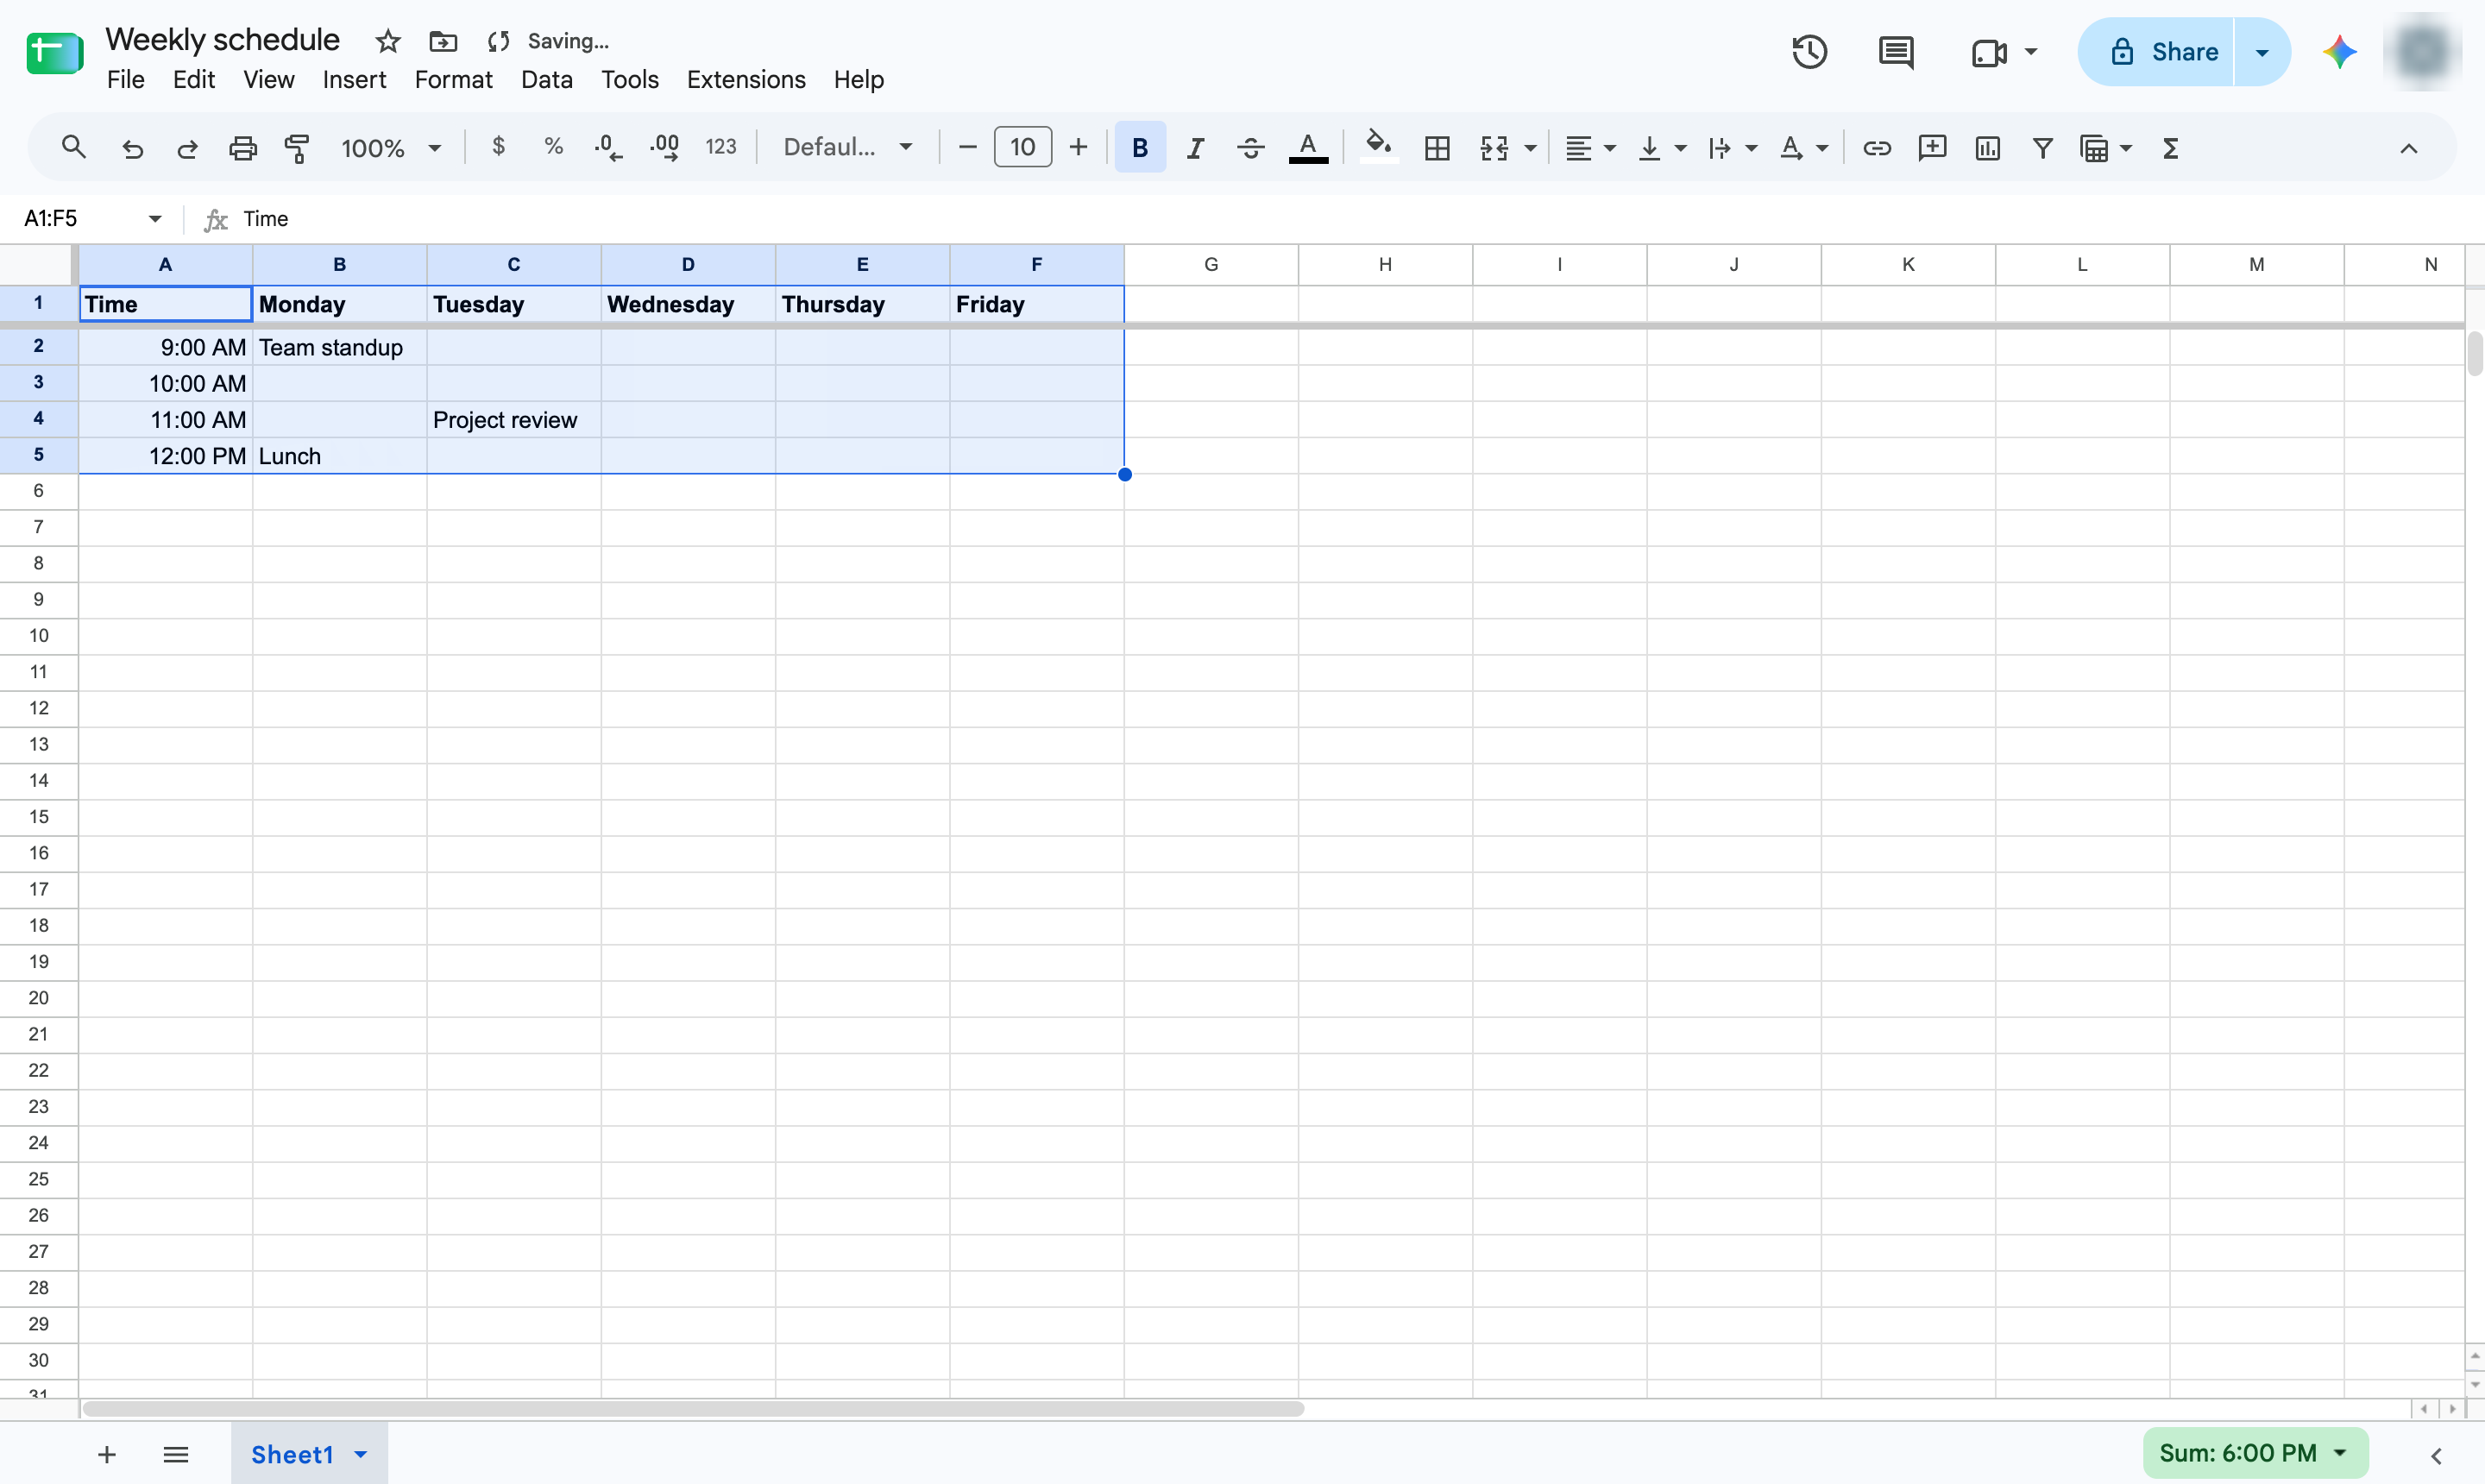The height and width of the screenshot is (1484, 2485).
Task: Toggle italic formatting
Action: [x=1195, y=148]
